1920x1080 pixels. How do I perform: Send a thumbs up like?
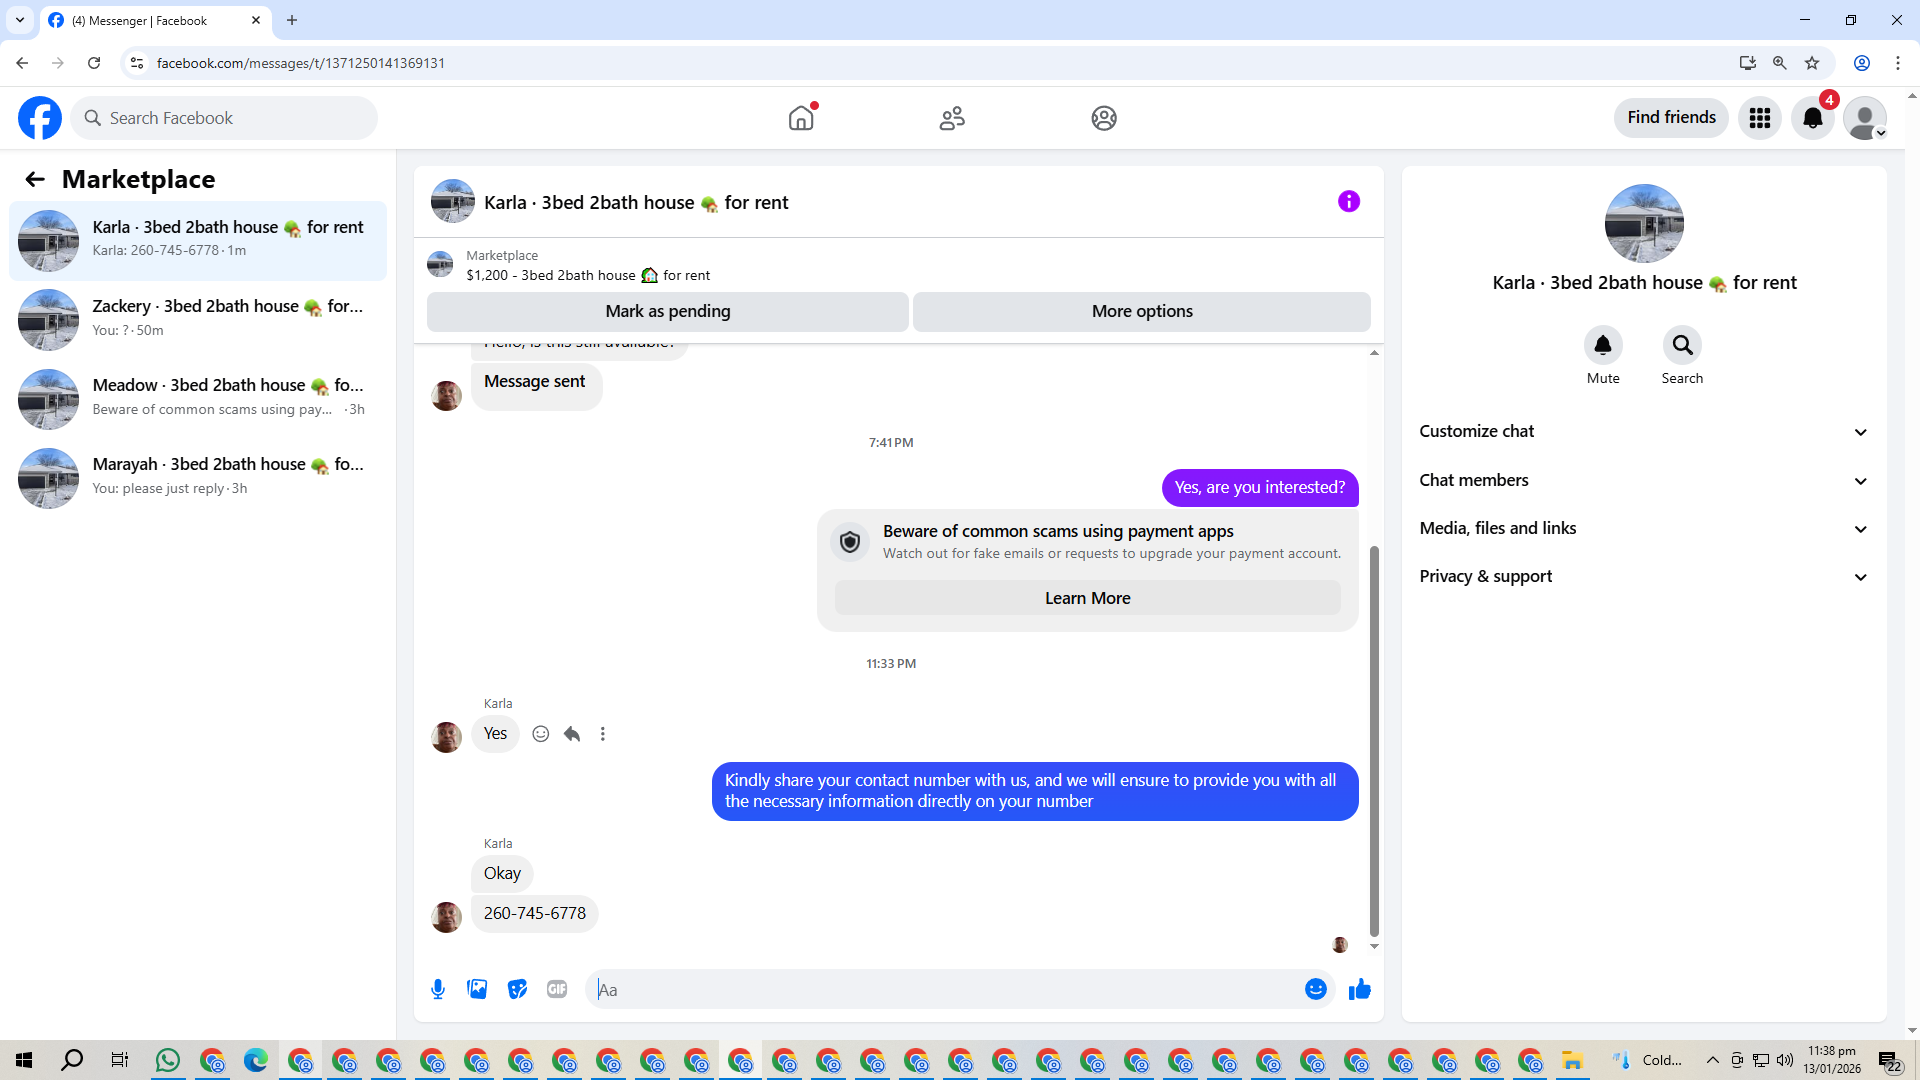[1360, 990]
